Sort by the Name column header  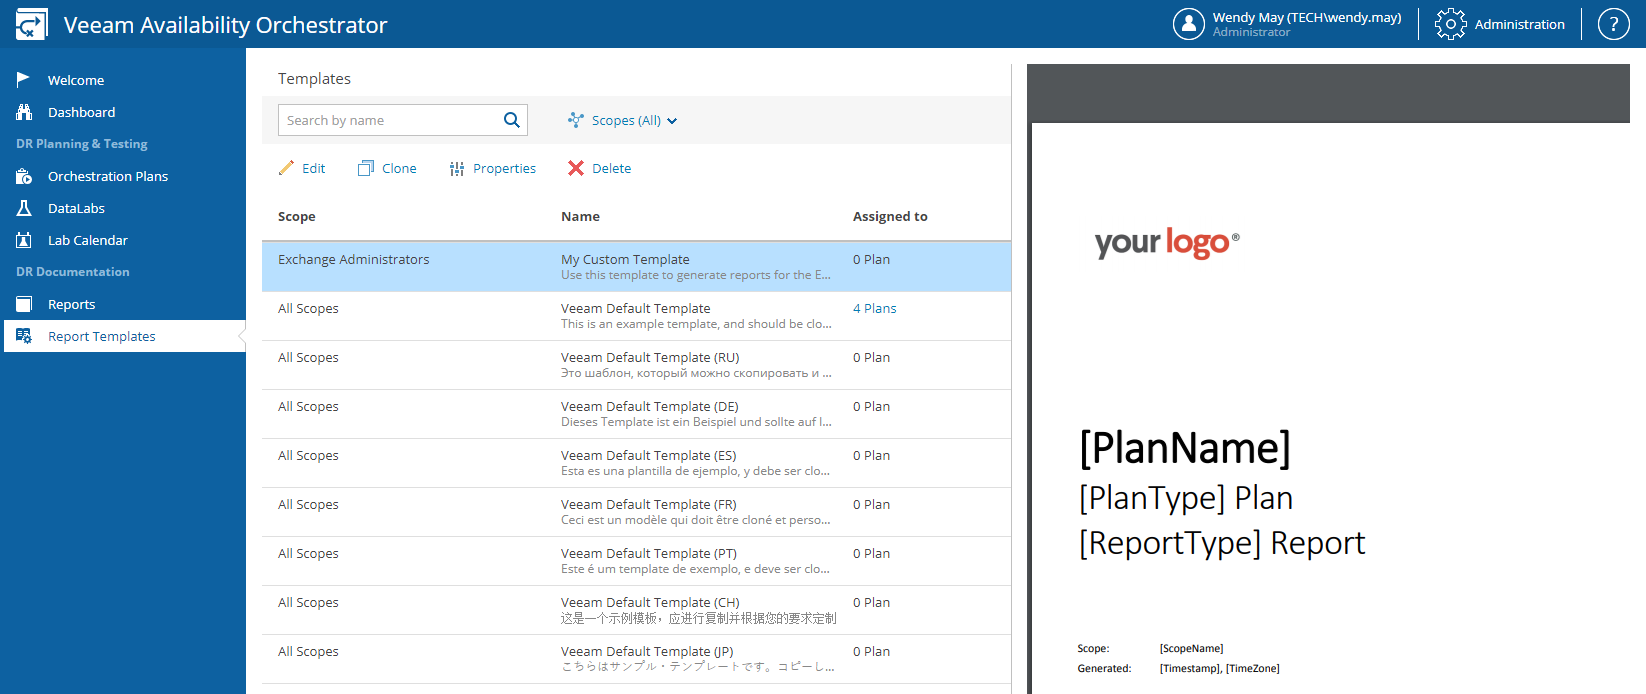point(580,216)
